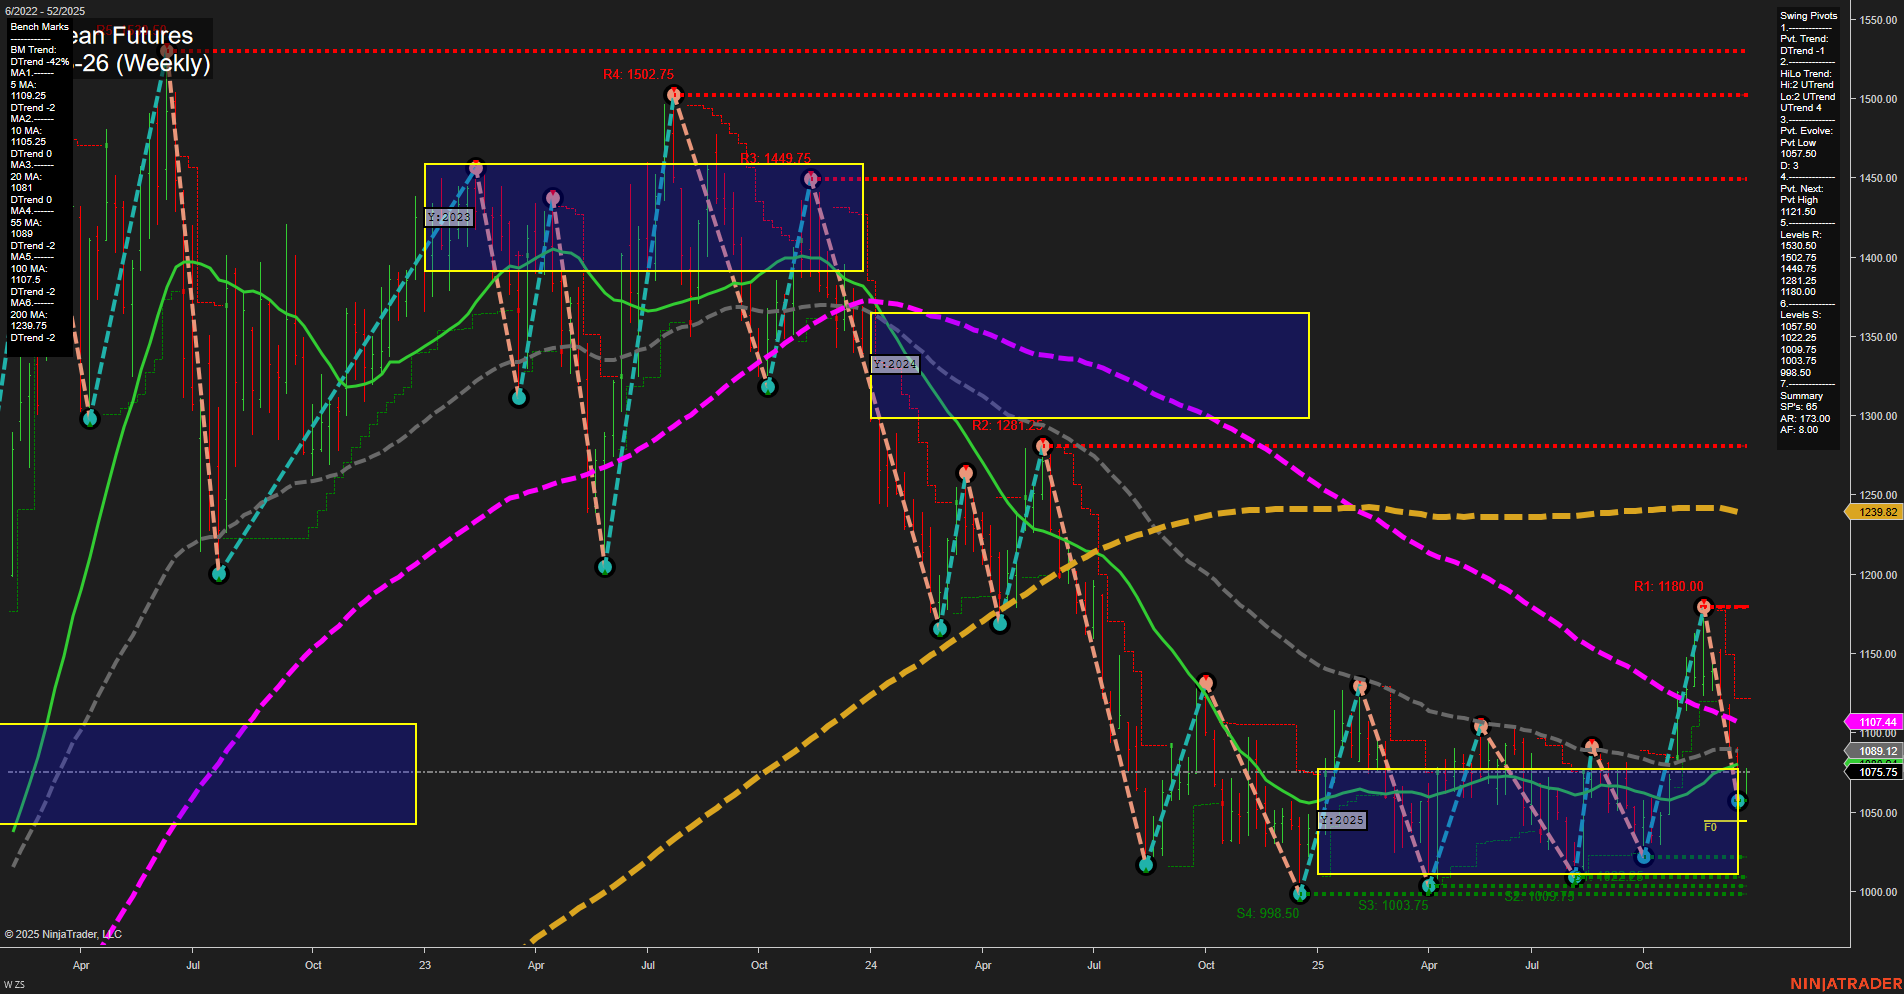This screenshot has width=1904, height=994.
Task: Click the green 1075.75 price marker on axis
Action: (x=1876, y=772)
